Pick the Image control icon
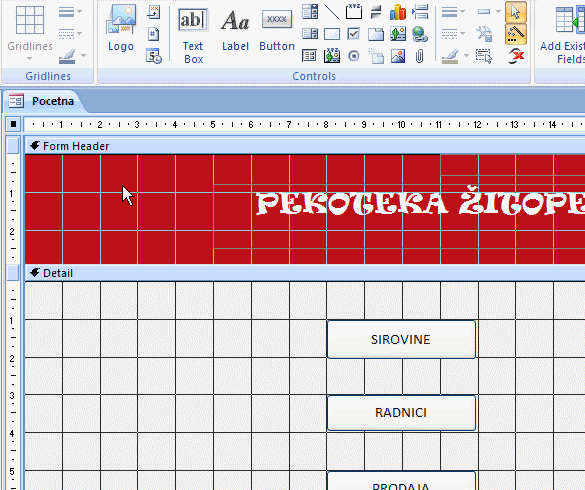 398,56
